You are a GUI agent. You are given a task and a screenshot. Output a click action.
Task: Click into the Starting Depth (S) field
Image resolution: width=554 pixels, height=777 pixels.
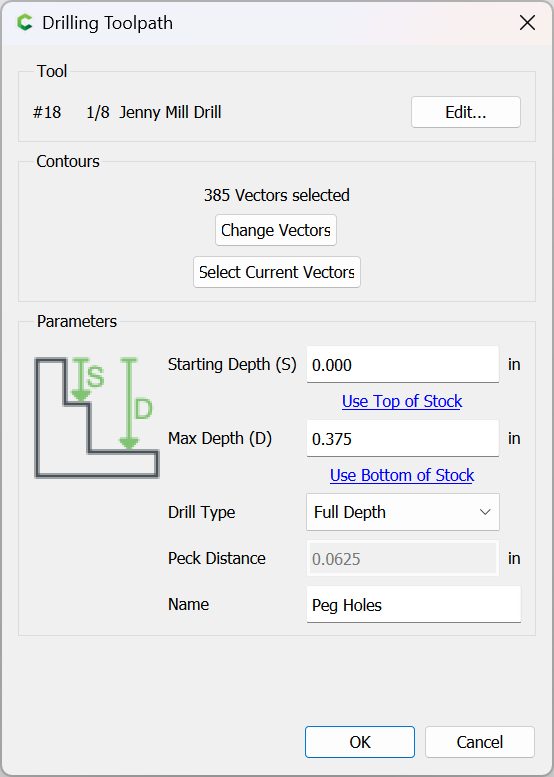pyautogui.click(x=403, y=365)
